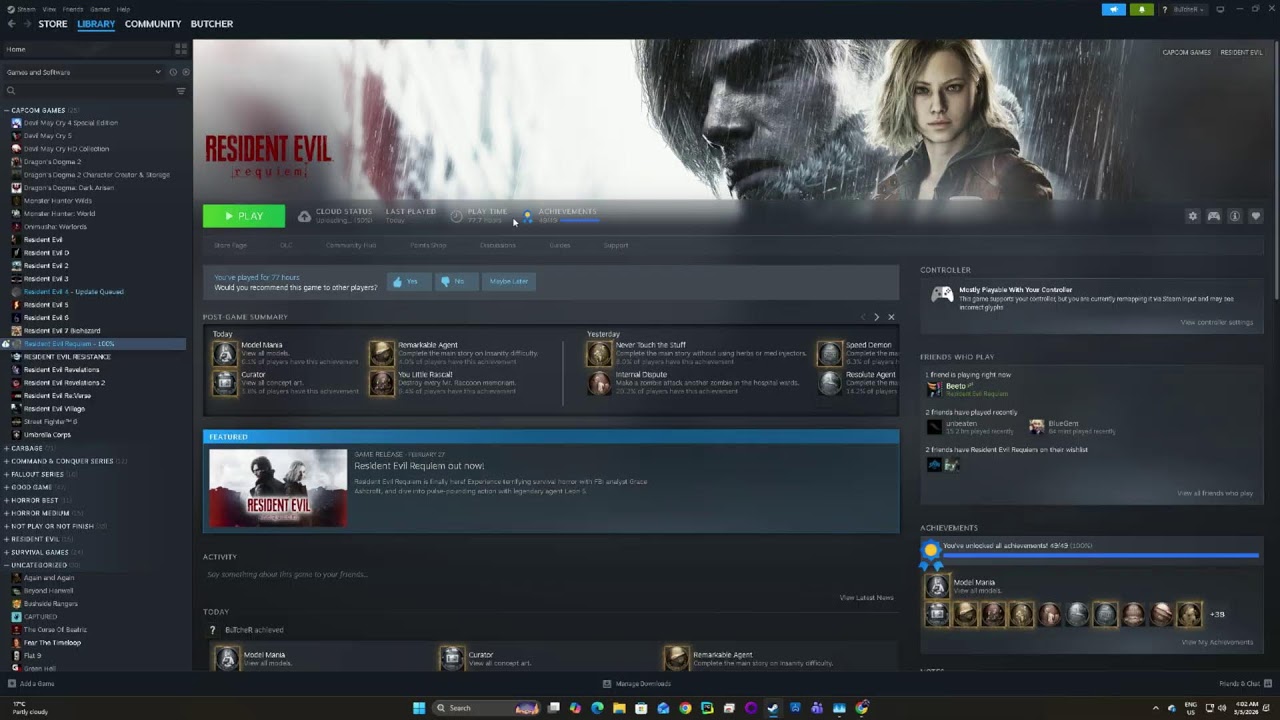The image size is (1280, 720).
Task: Open advanced filter options icon
Action: coord(181,91)
